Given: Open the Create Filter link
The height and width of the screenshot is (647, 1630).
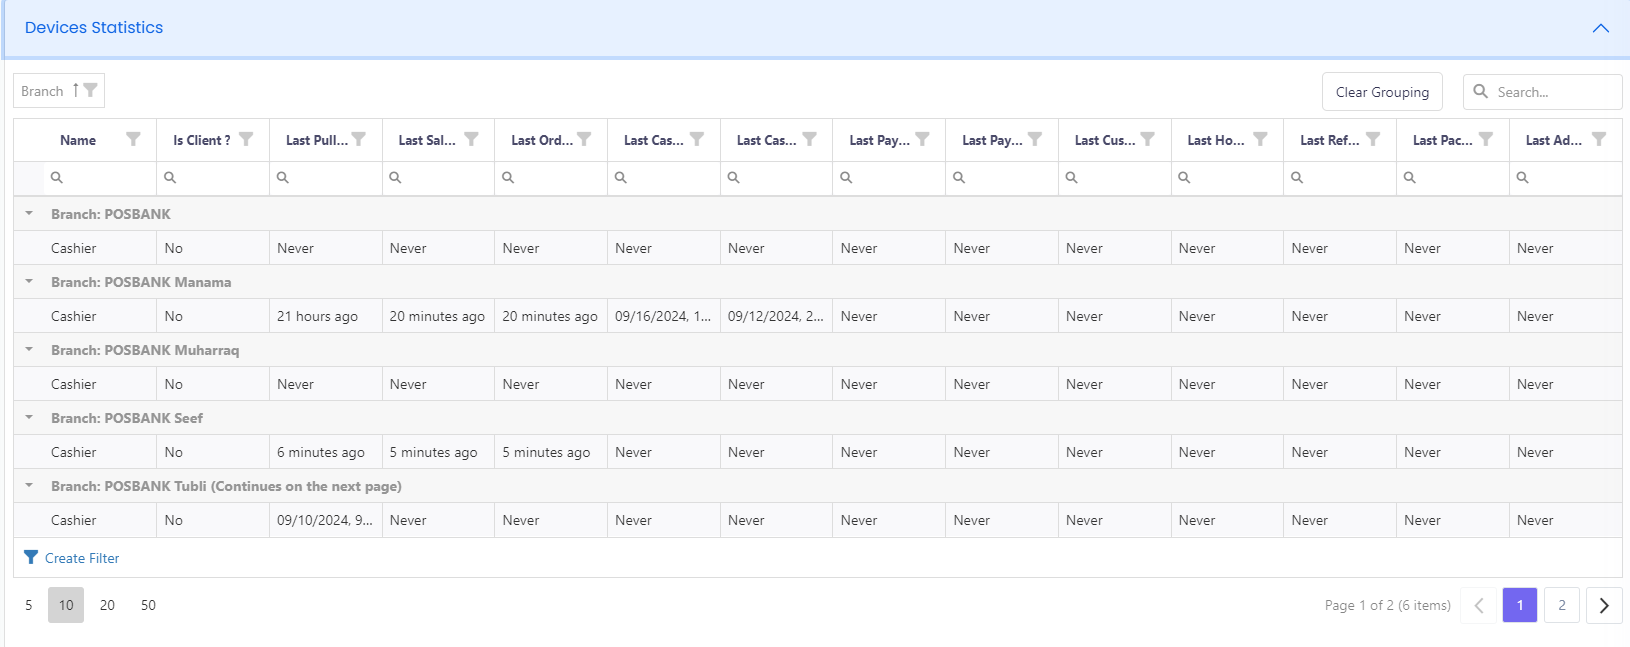Looking at the screenshot, I should (82, 558).
